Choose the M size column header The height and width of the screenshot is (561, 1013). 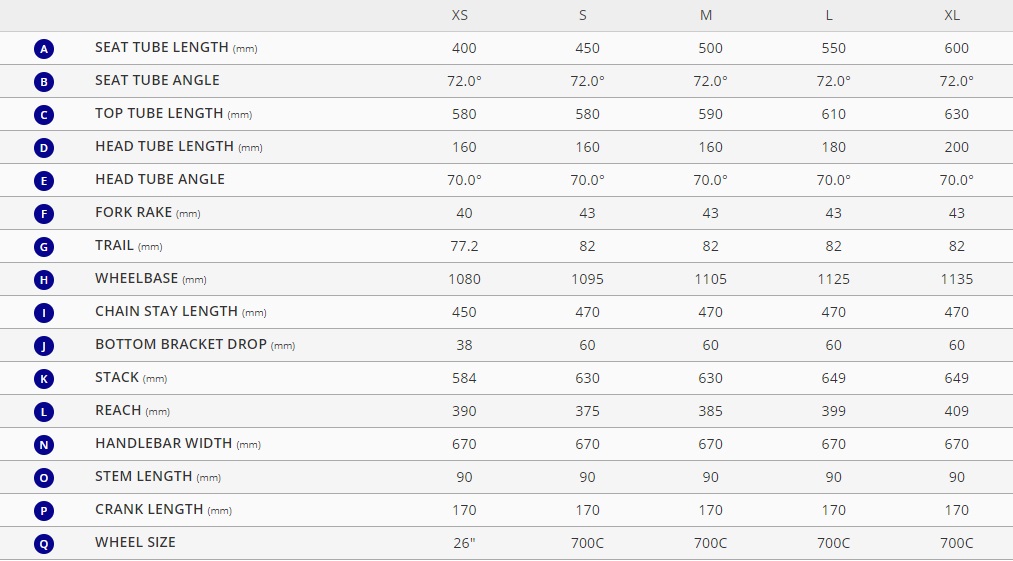click(706, 15)
